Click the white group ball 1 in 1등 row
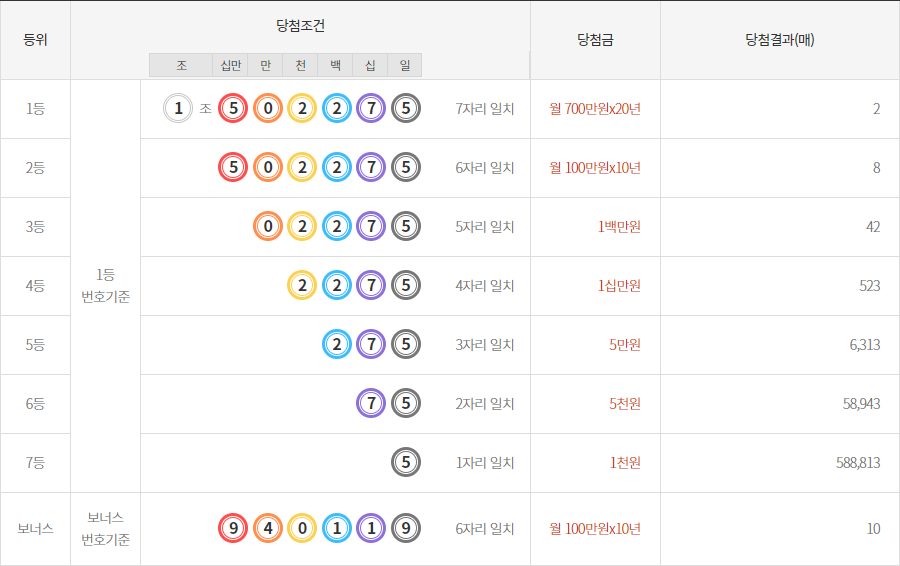The image size is (900, 566). click(x=178, y=108)
